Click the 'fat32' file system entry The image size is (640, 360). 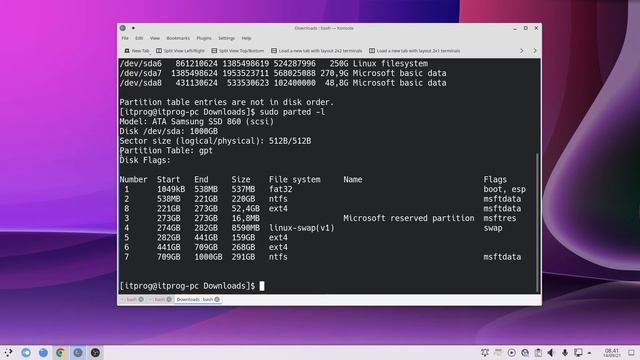pos(280,189)
